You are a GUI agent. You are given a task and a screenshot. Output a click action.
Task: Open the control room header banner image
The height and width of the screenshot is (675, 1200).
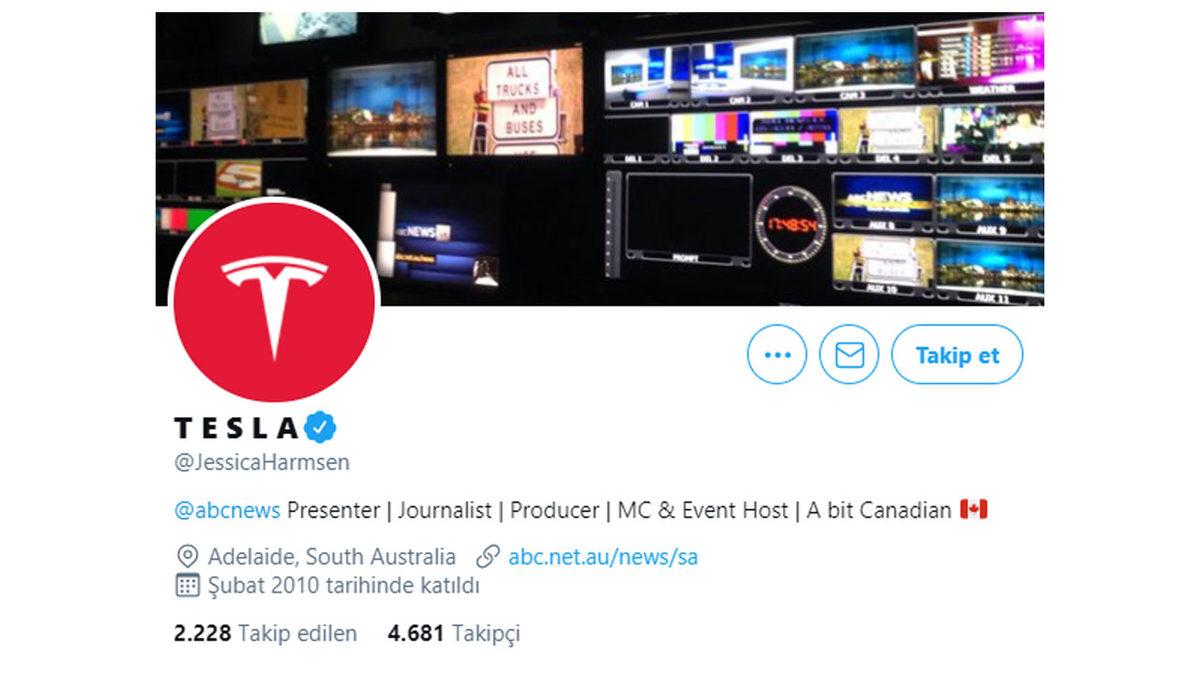(x=600, y=158)
